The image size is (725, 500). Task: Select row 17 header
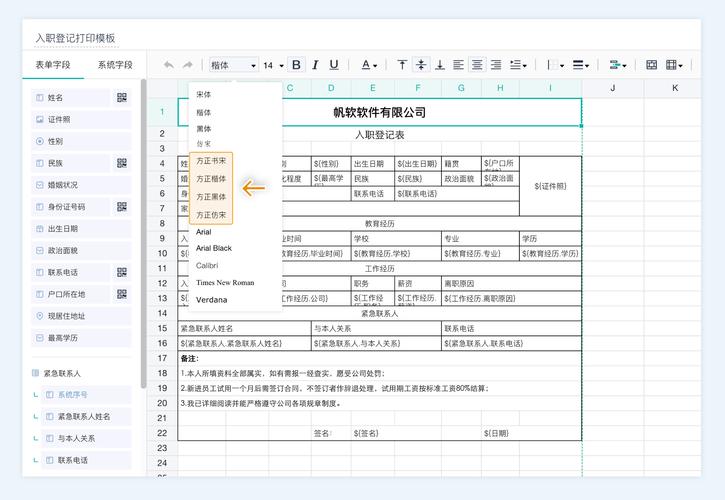pyautogui.click(x=162, y=358)
